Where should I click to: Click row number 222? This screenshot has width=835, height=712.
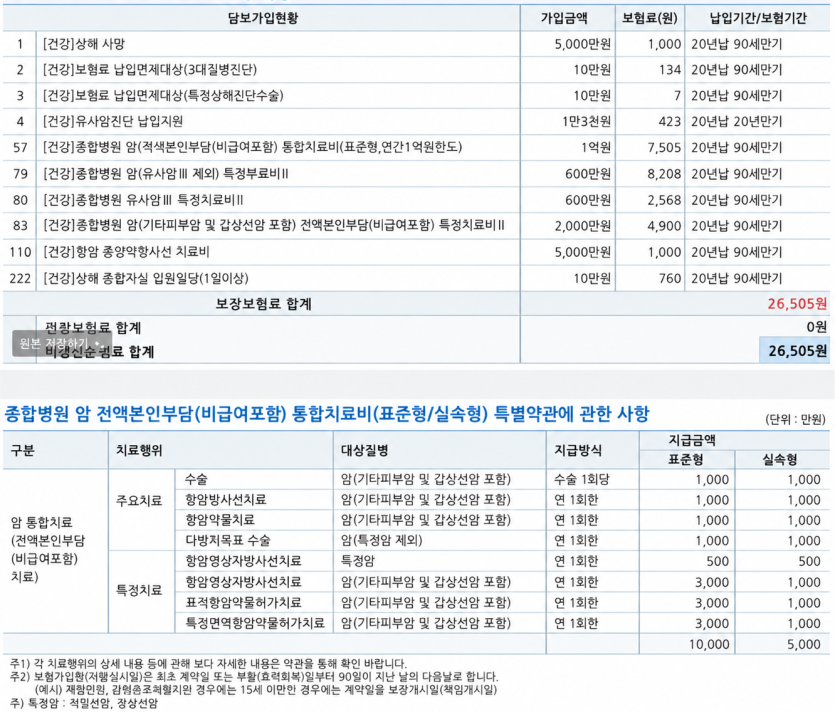pos(20,278)
